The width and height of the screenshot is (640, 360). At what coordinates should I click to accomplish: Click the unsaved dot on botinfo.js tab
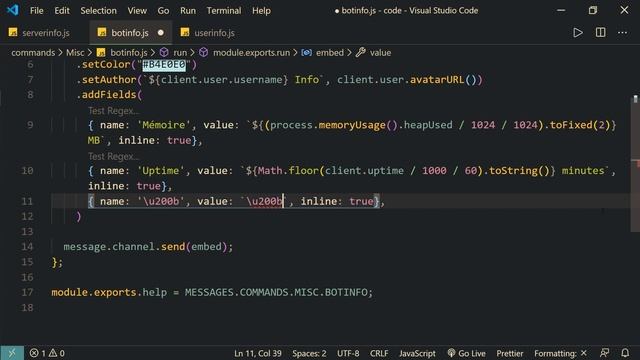click(x=161, y=33)
